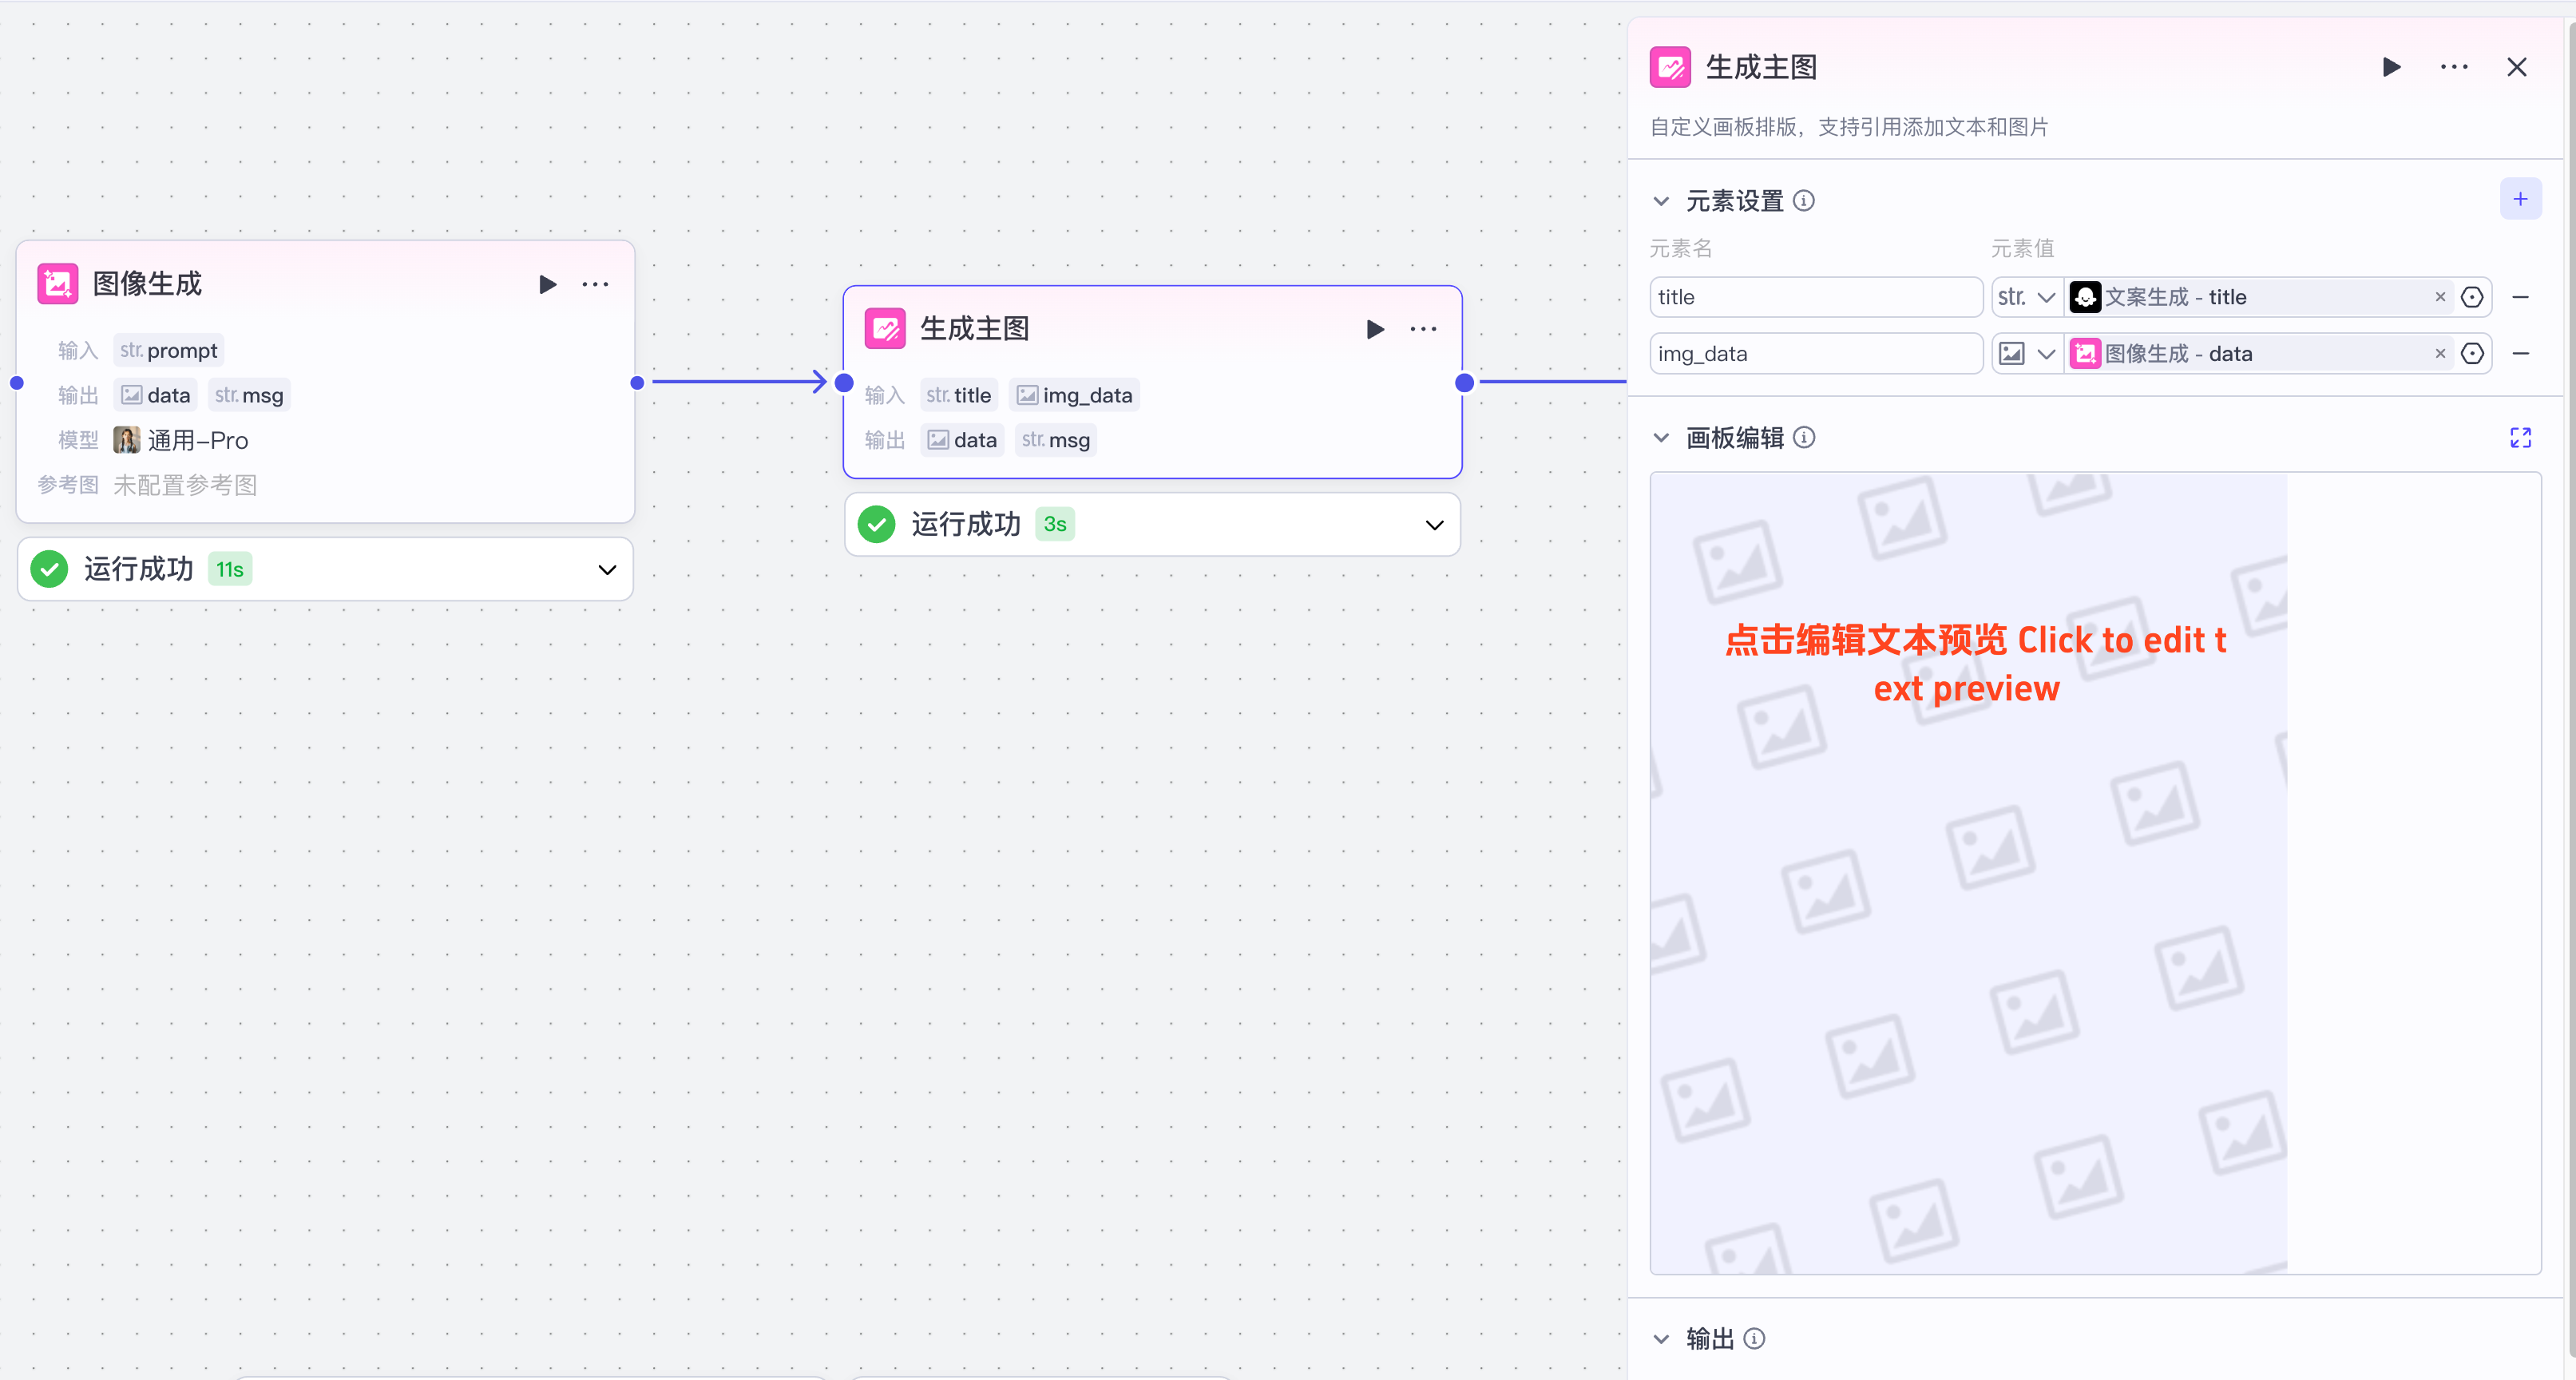The image size is (2576, 1380).
Task: Collapse the 画板编辑 section
Action: pyautogui.click(x=1661, y=437)
